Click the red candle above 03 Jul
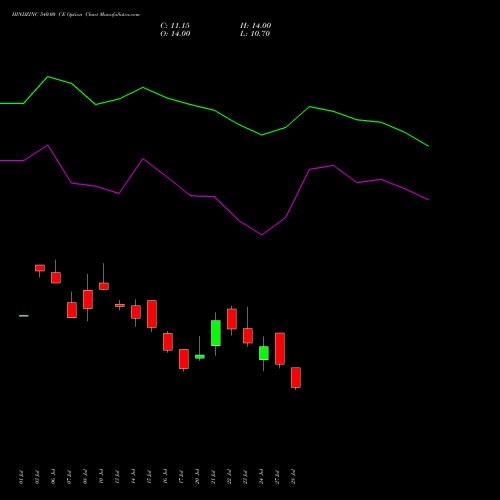The image size is (500, 500). [x=40, y=268]
